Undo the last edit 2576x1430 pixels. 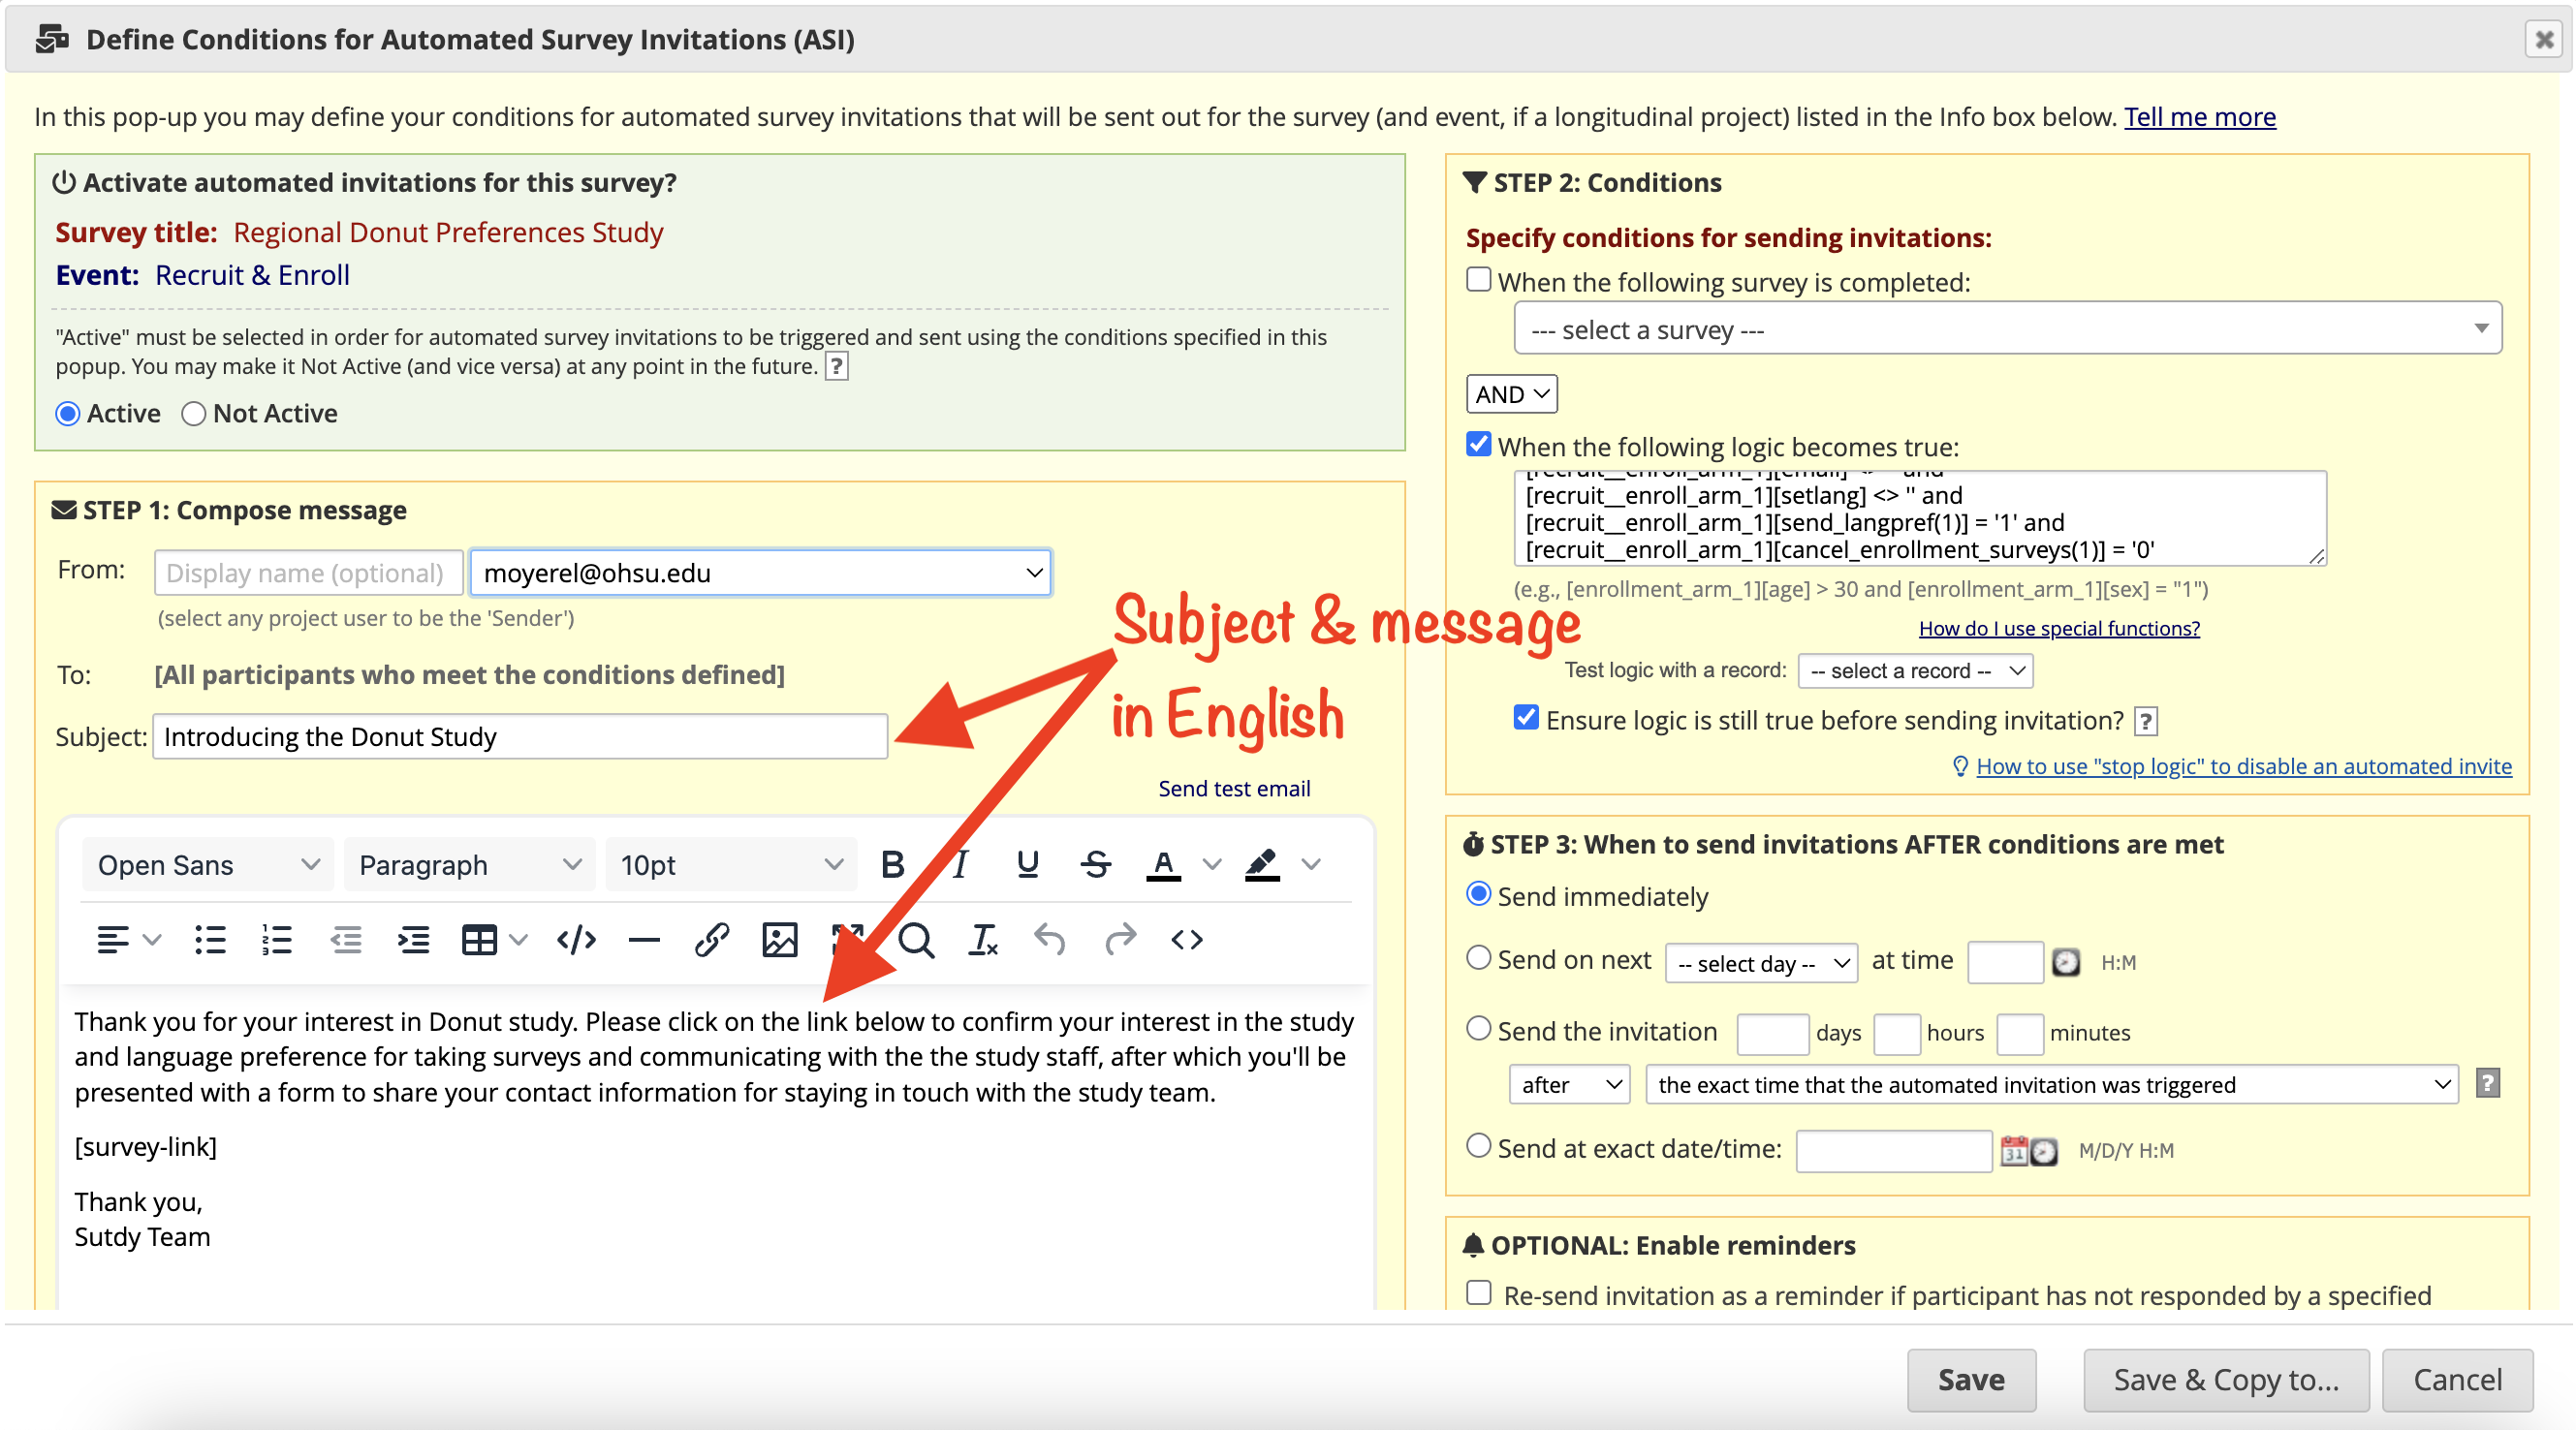pos(1051,940)
